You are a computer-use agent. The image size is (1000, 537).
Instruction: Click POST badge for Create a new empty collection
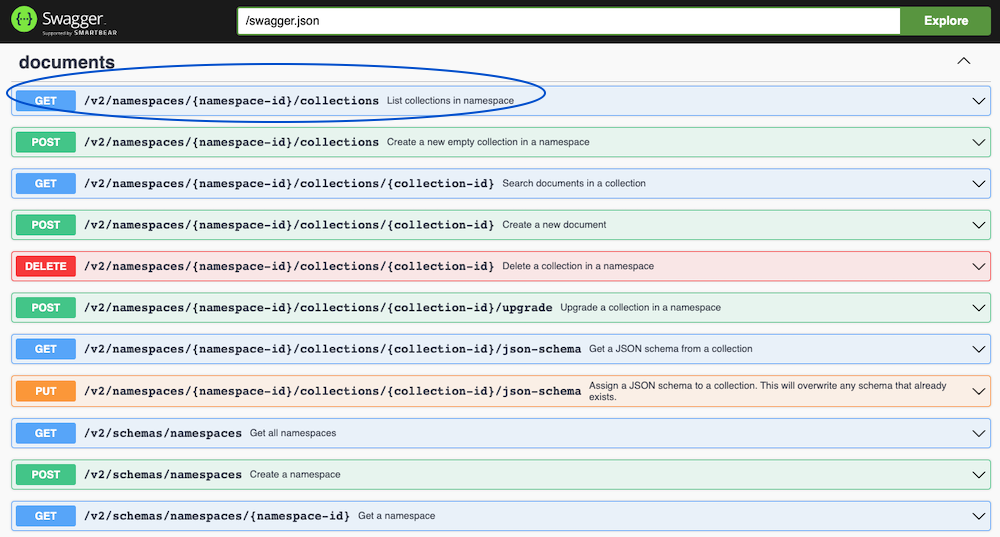point(46,142)
